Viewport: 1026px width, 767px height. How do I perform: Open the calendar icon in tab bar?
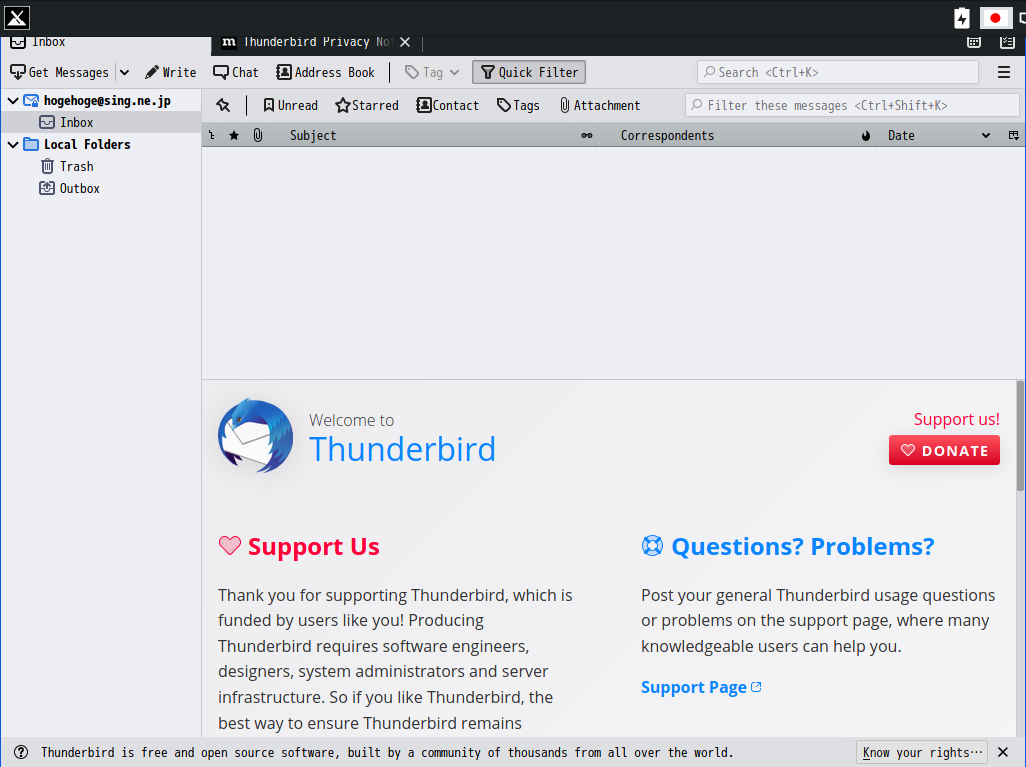pos(974,42)
